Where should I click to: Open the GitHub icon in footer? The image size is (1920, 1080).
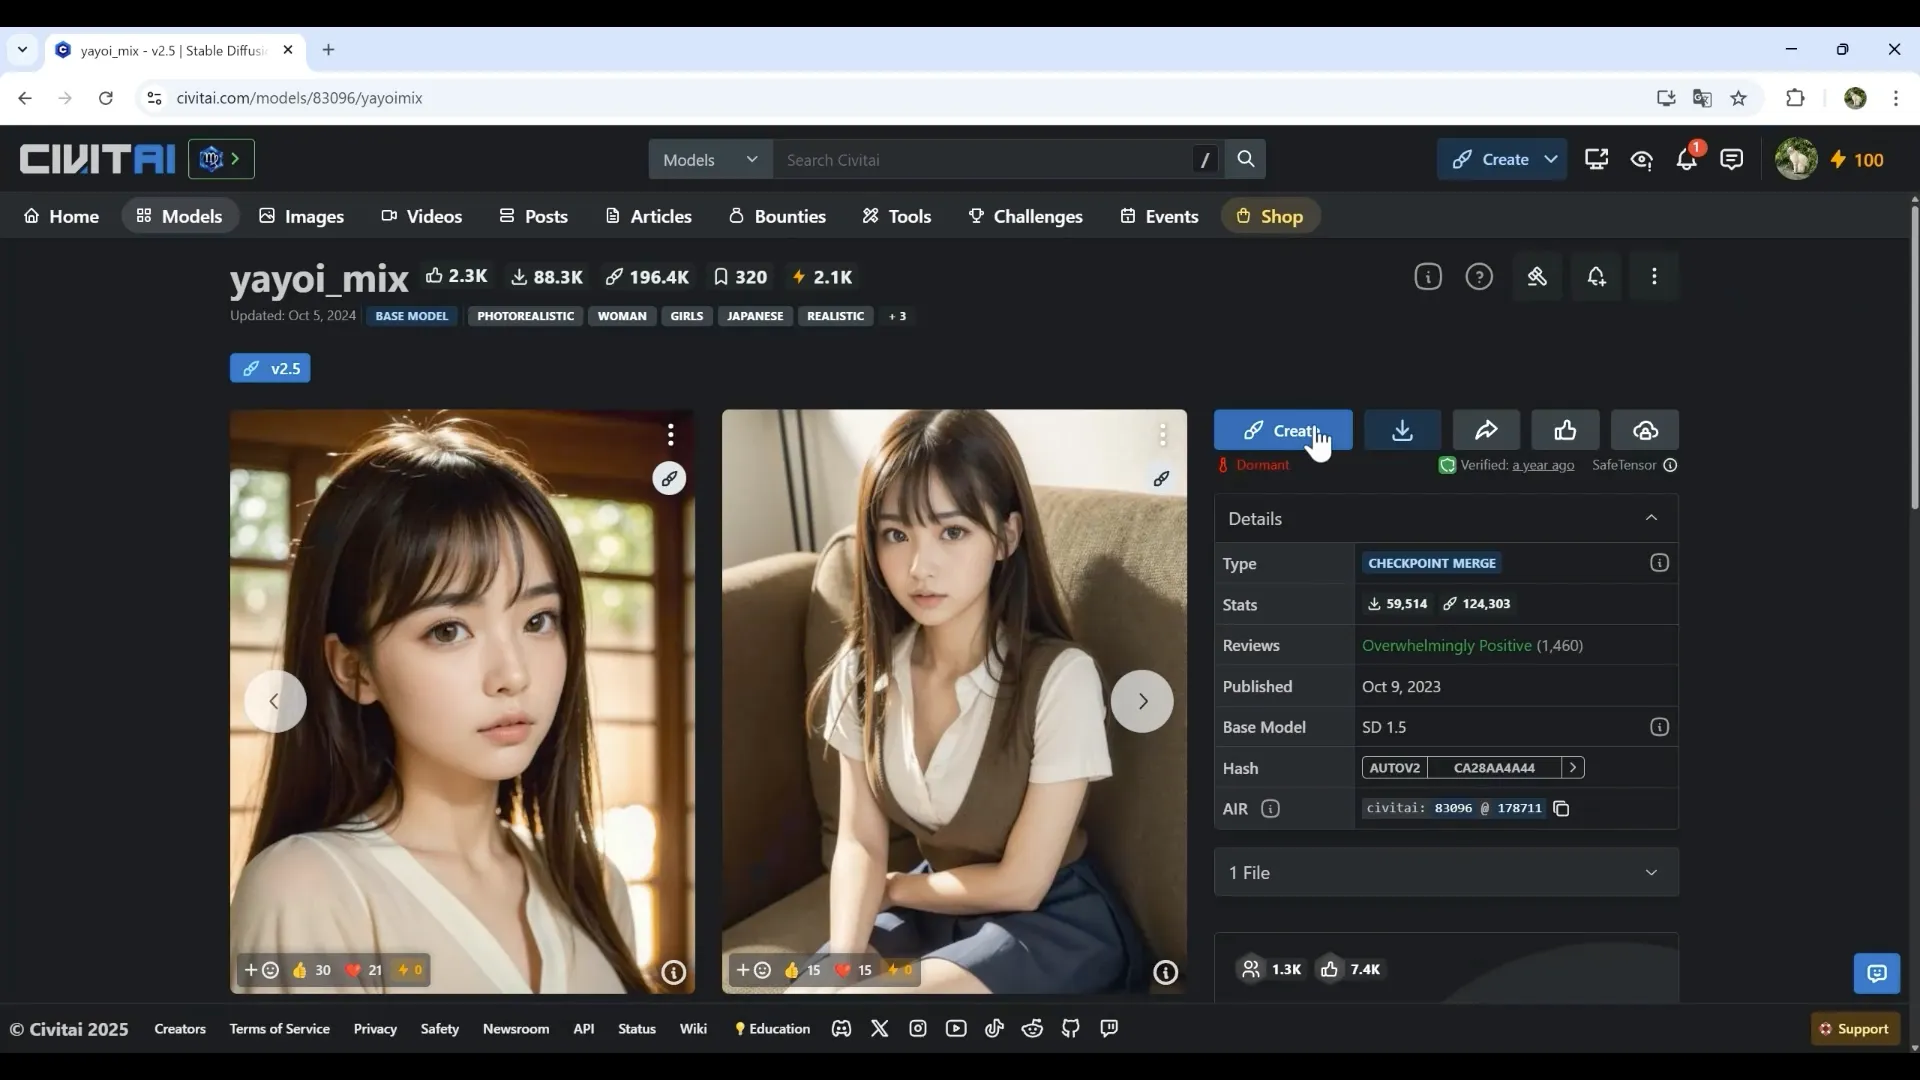1071,1029
